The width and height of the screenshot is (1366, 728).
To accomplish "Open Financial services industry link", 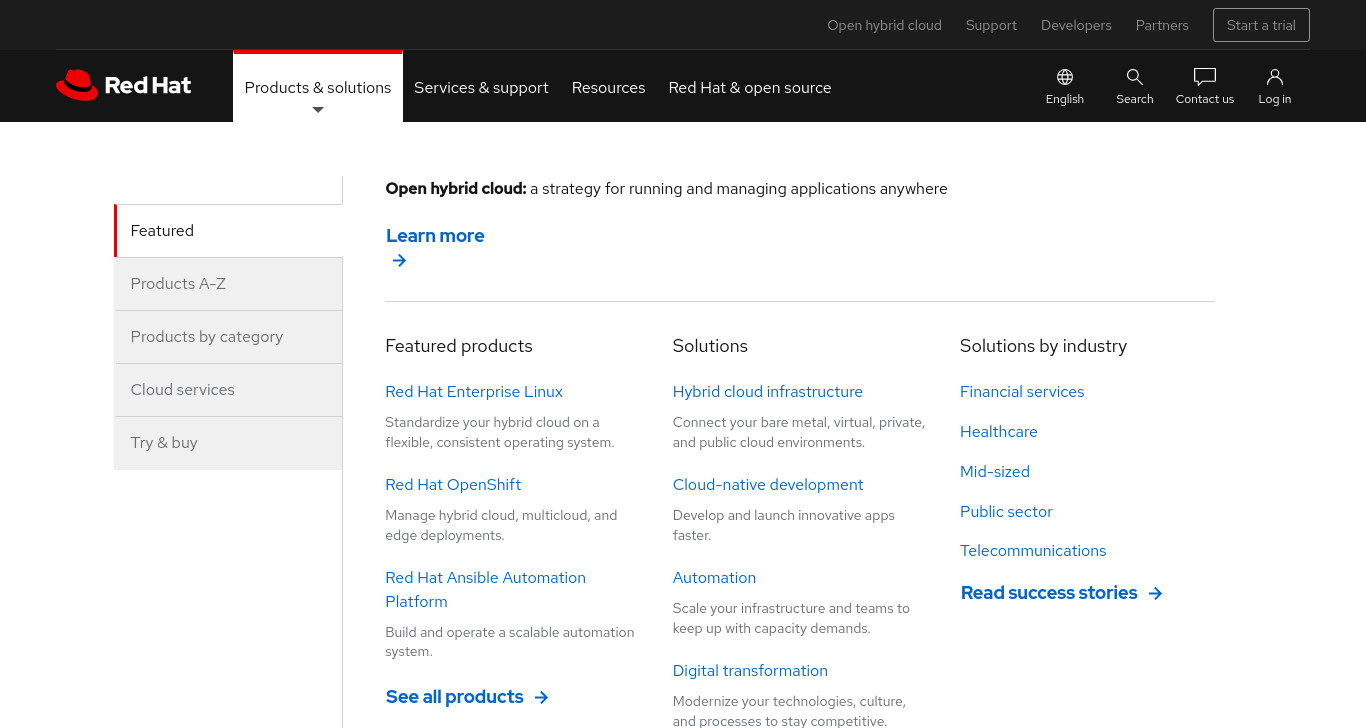I will pyautogui.click(x=1022, y=392).
